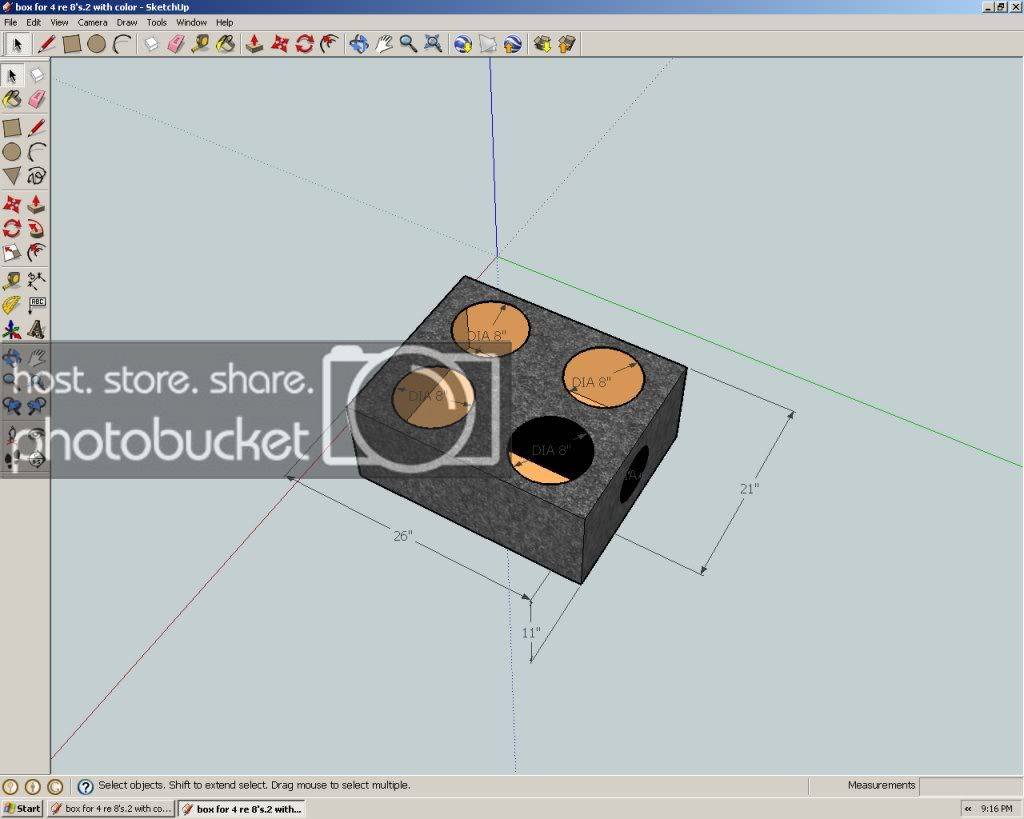Click the Select arrow in the top toolbar
The image size is (1024, 819).
[x=17, y=44]
